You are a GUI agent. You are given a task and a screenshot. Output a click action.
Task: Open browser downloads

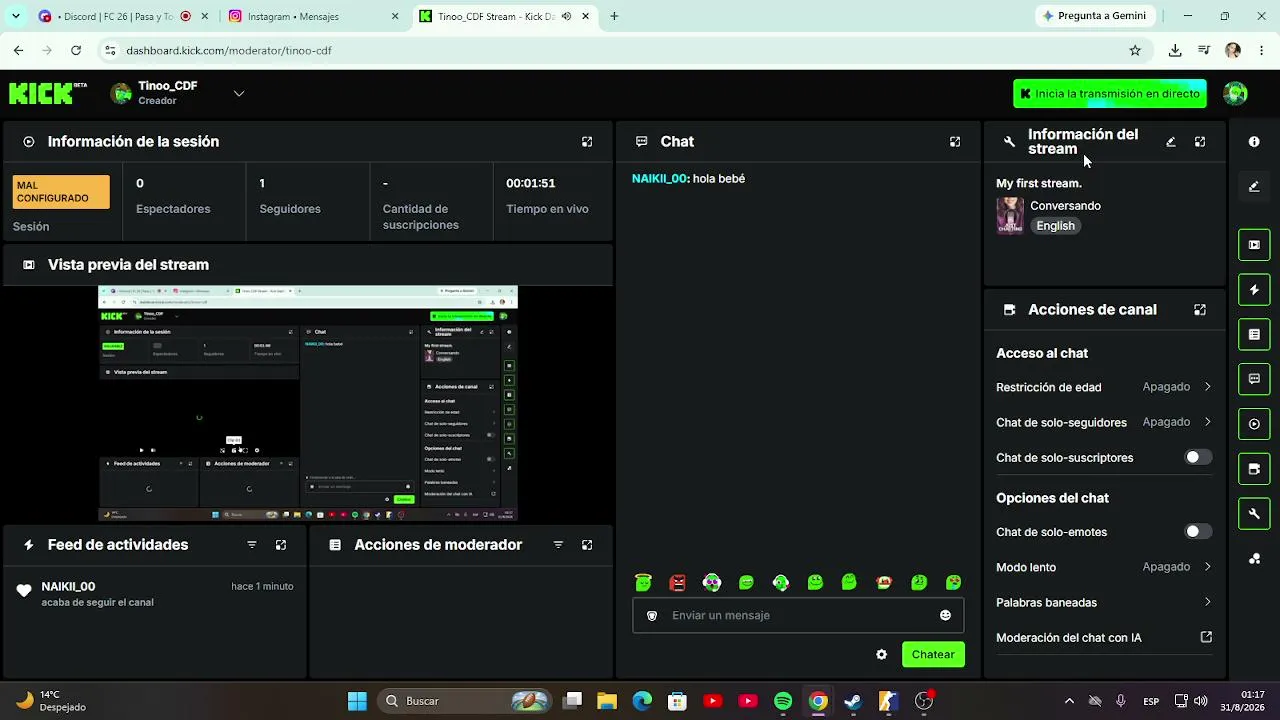coord(1175,50)
